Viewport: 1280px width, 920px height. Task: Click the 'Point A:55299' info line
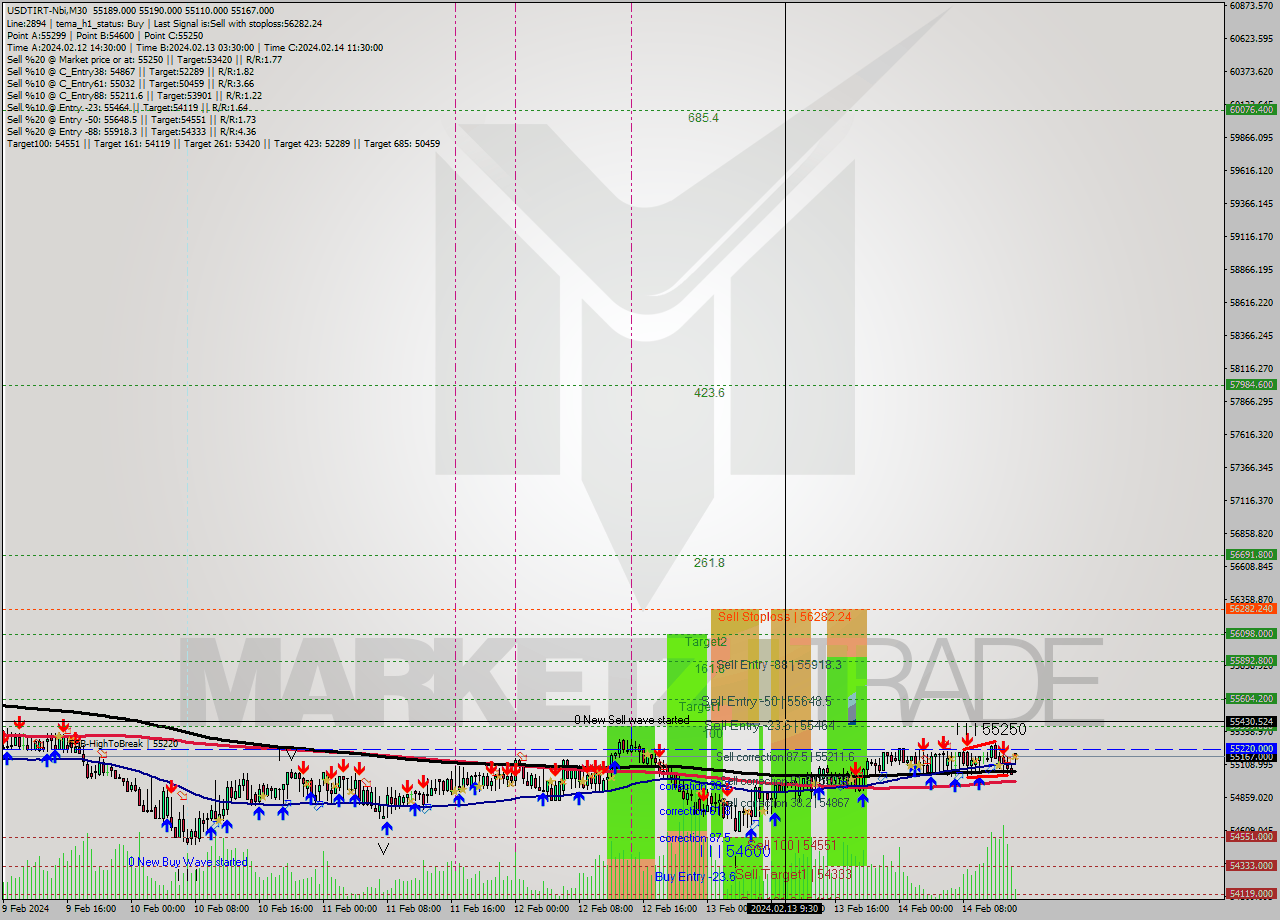105,35
